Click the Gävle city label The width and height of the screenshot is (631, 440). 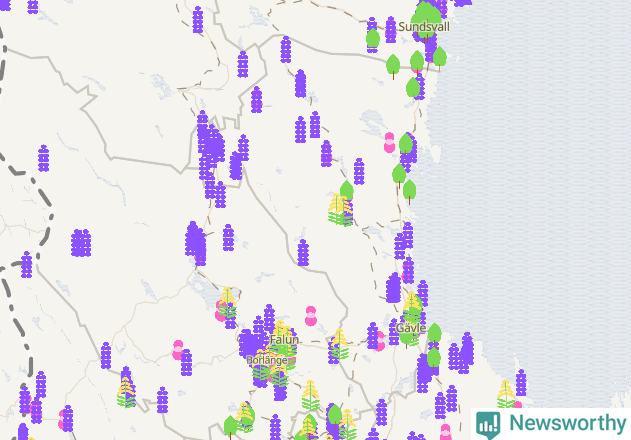tap(411, 328)
